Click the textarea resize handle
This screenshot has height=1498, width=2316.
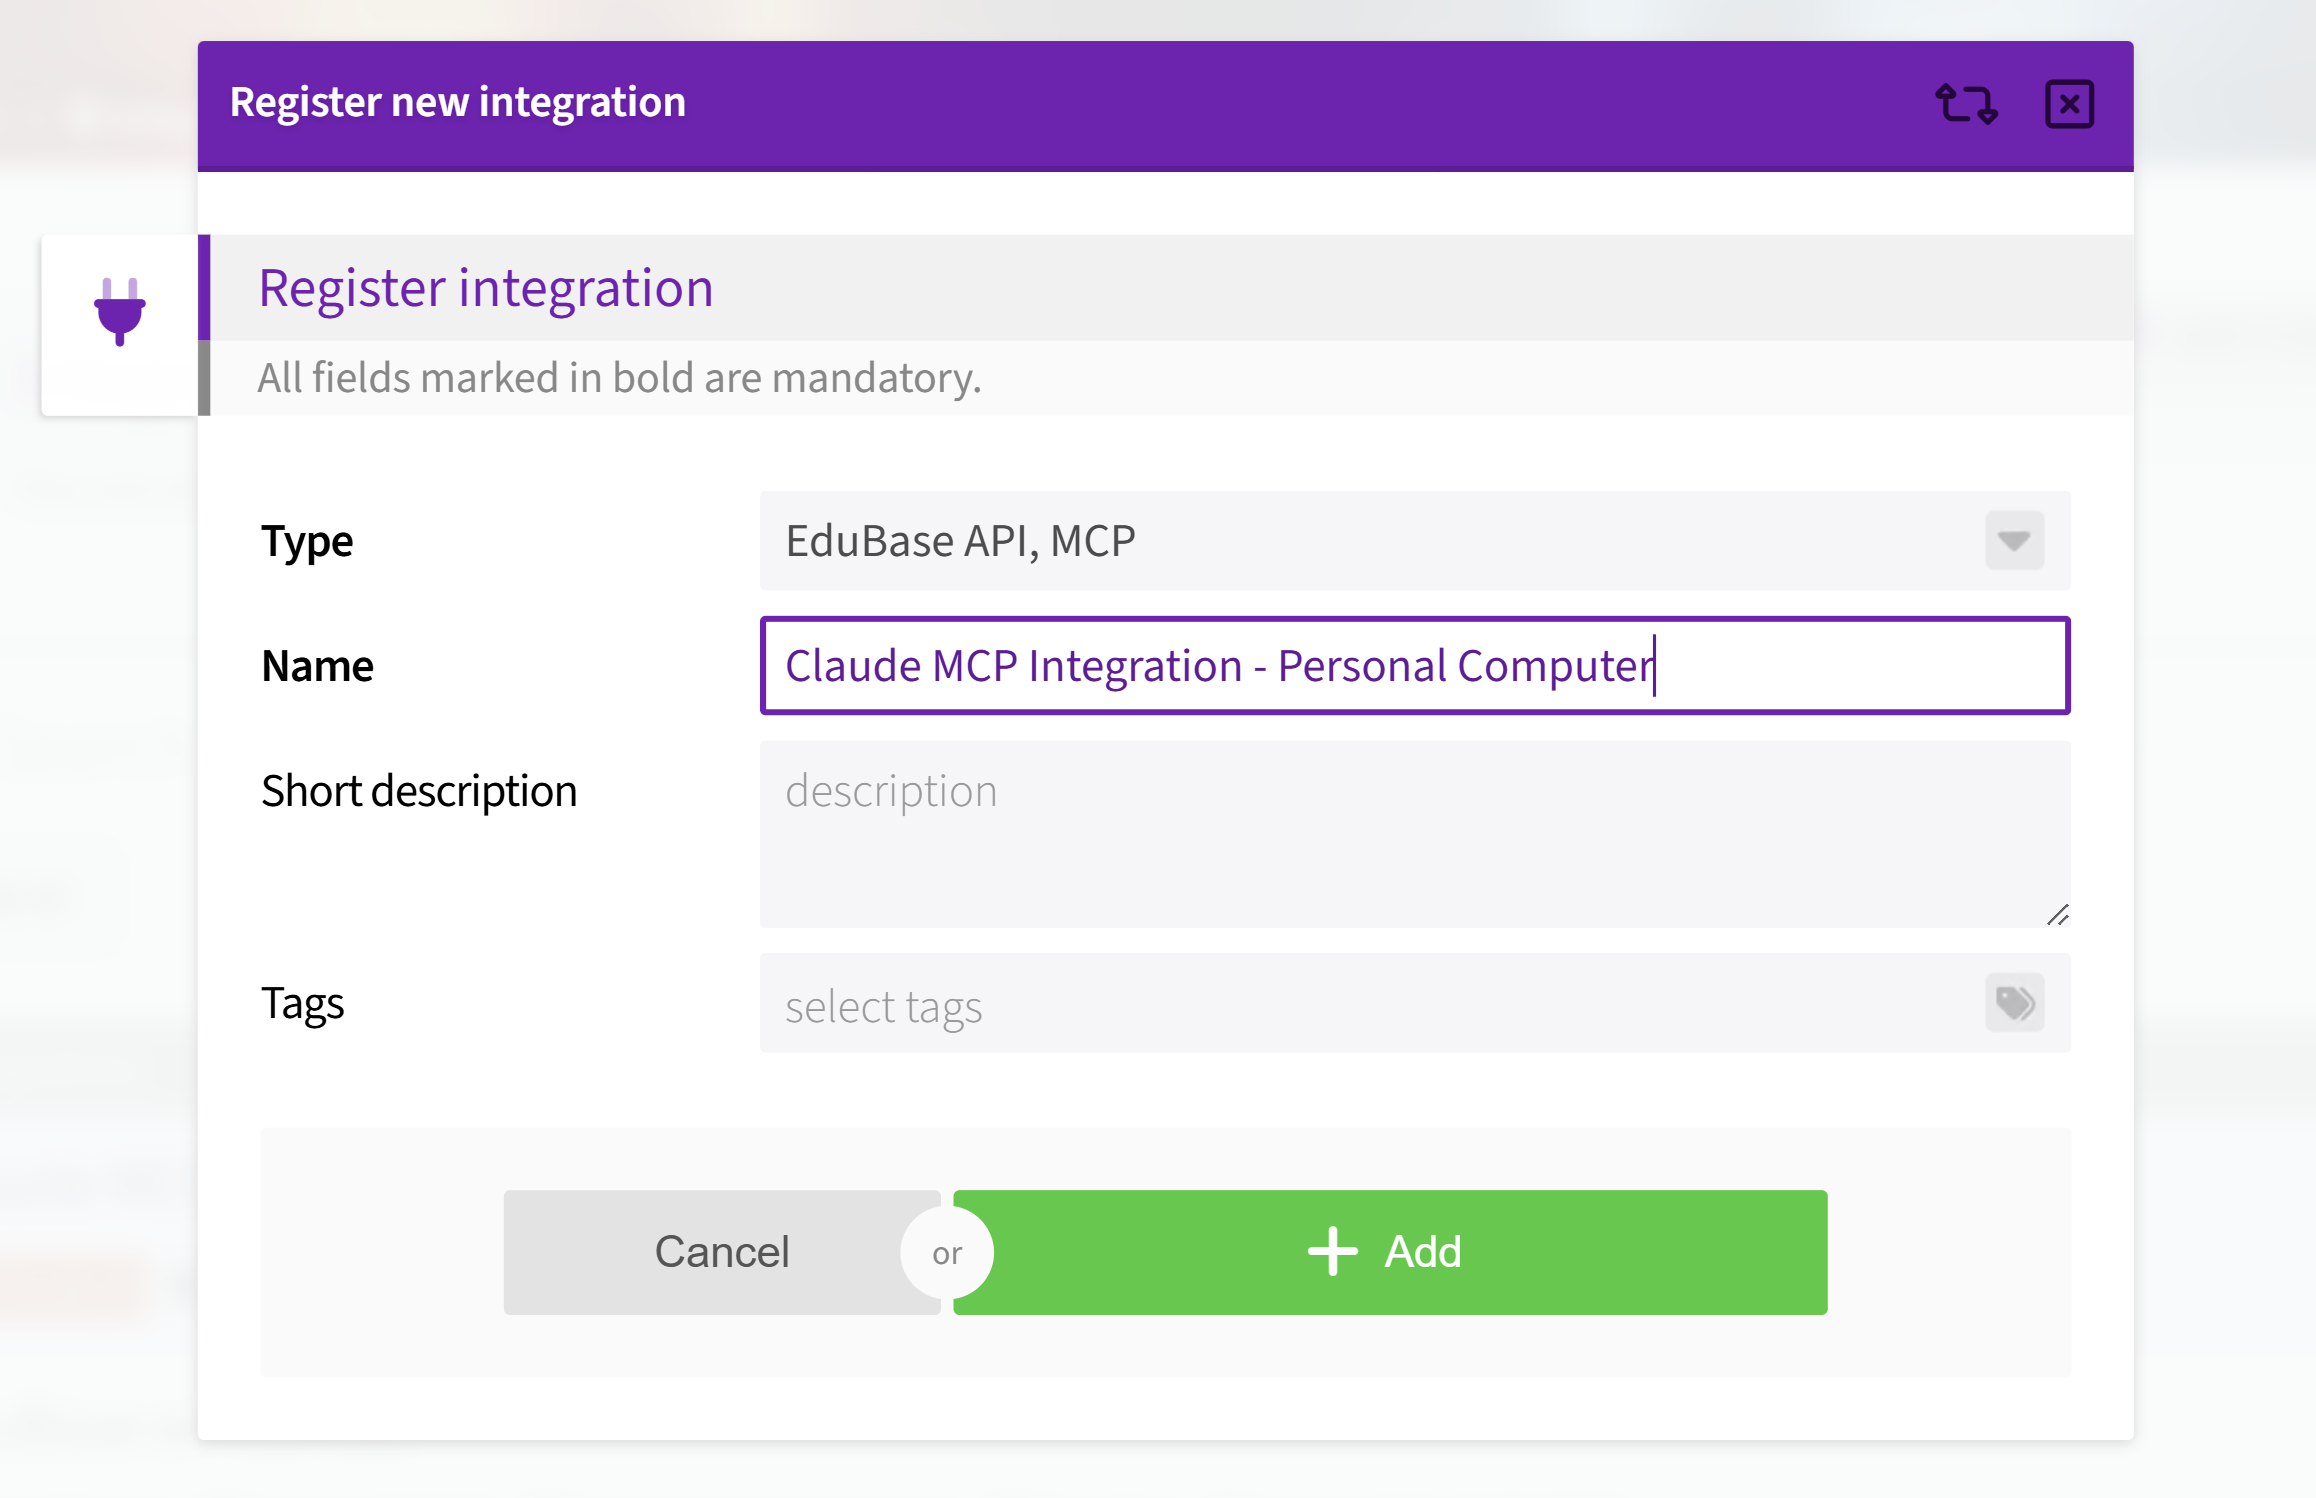(x=2057, y=915)
